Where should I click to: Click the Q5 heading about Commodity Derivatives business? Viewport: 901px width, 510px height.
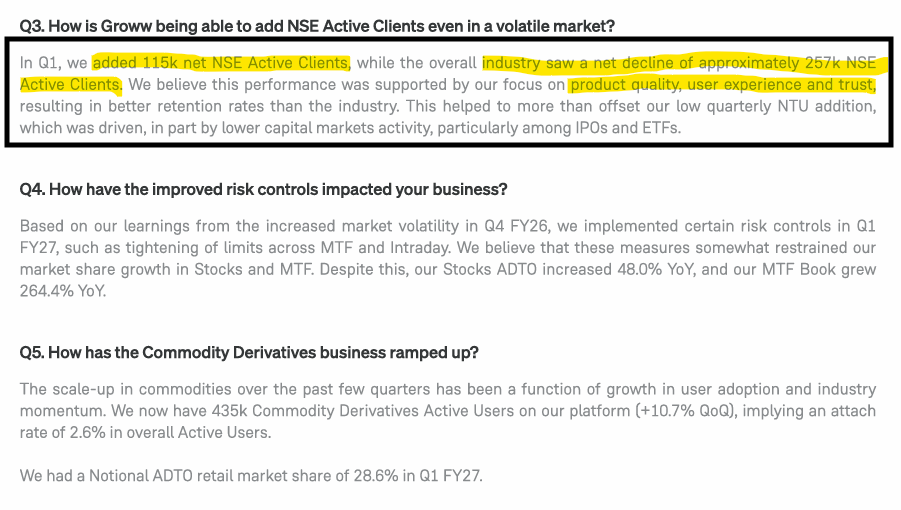pyautogui.click(x=249, y=353)
